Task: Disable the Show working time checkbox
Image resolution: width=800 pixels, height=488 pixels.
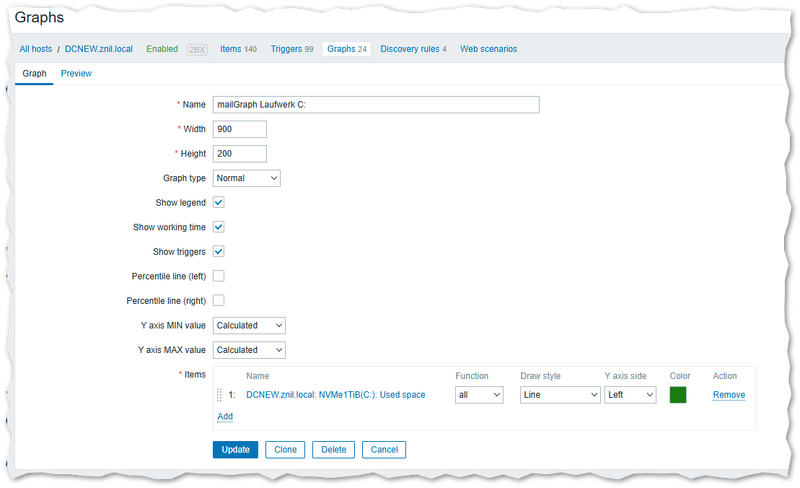Action: [219, 227]
